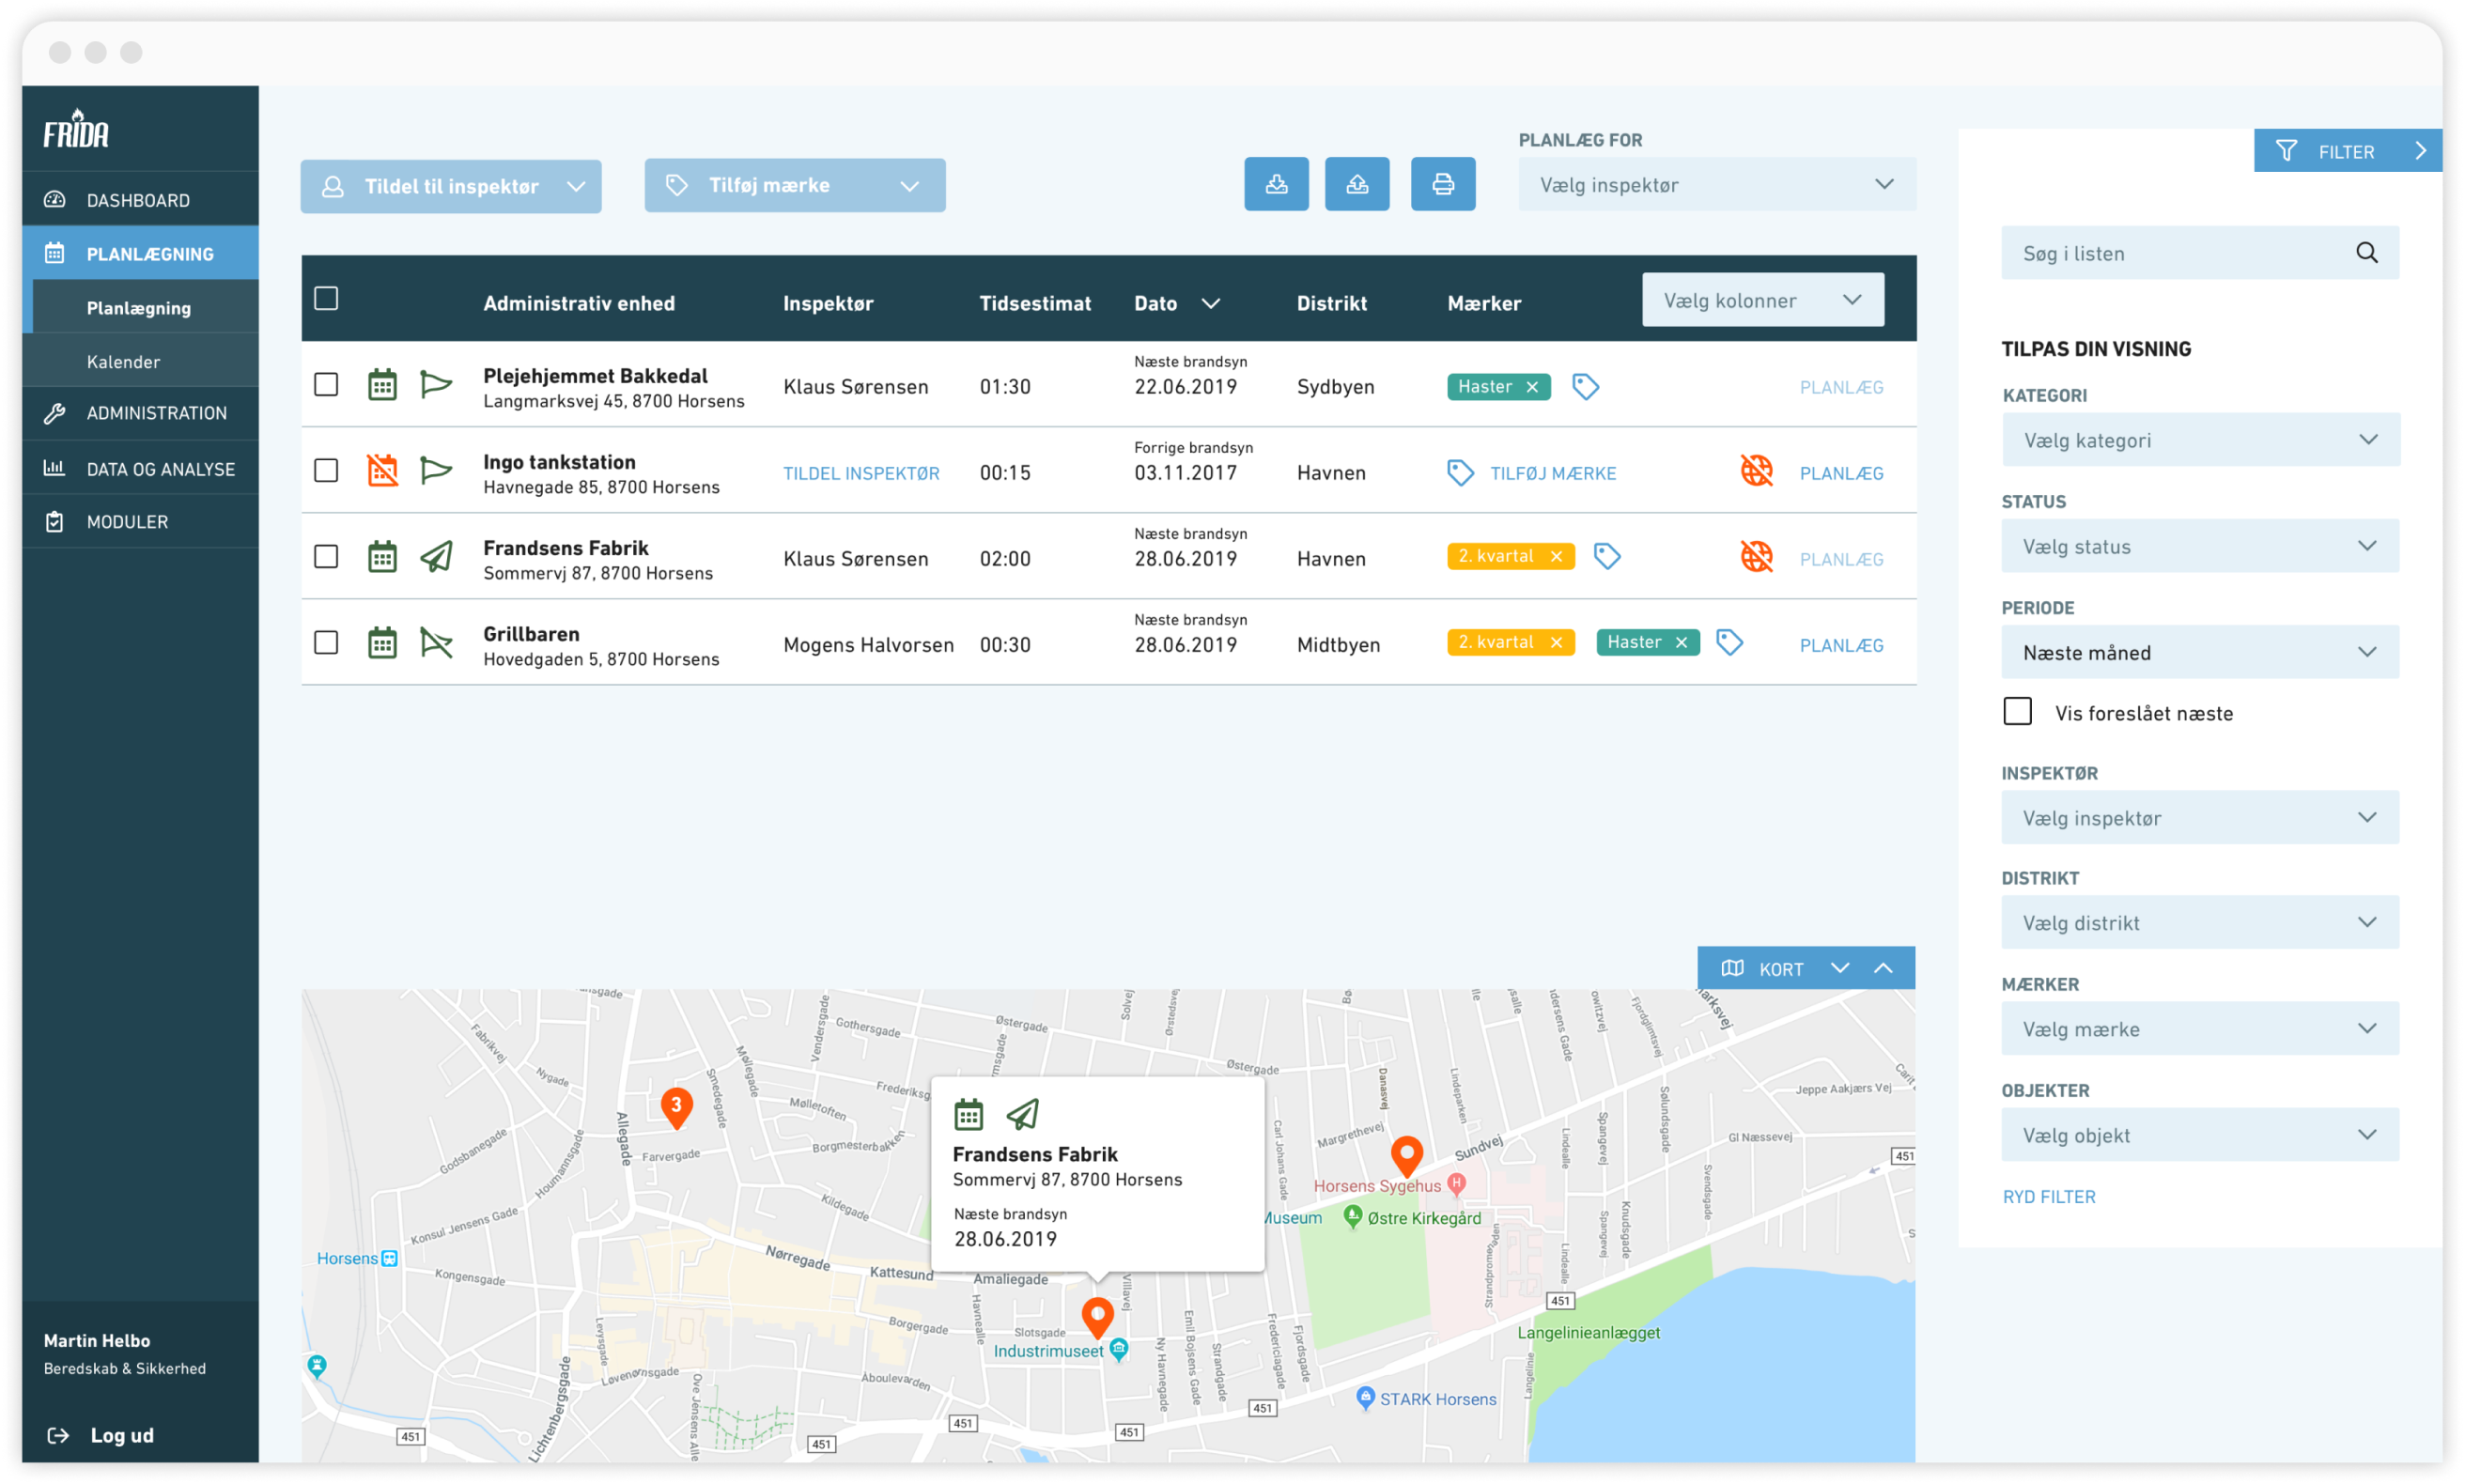The width and height of the screenshot is (2465, 1484).
Task: Click crossed flag icon in Grillbaren row
Action: coord(436,643)
